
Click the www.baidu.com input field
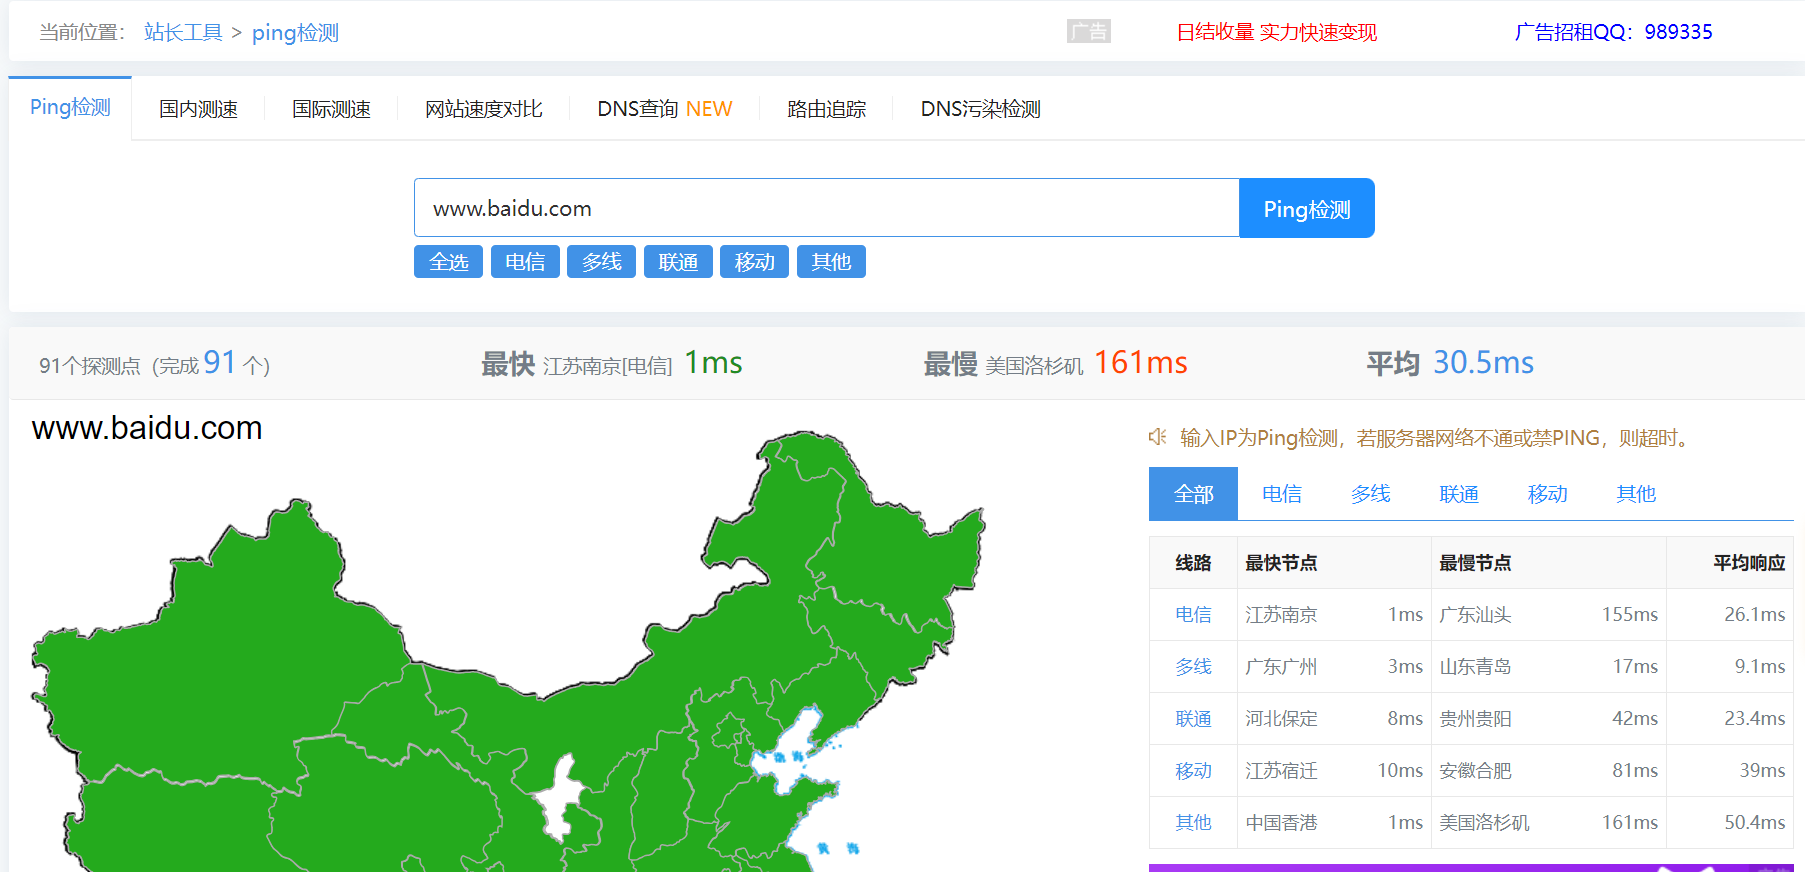point(826,208)
